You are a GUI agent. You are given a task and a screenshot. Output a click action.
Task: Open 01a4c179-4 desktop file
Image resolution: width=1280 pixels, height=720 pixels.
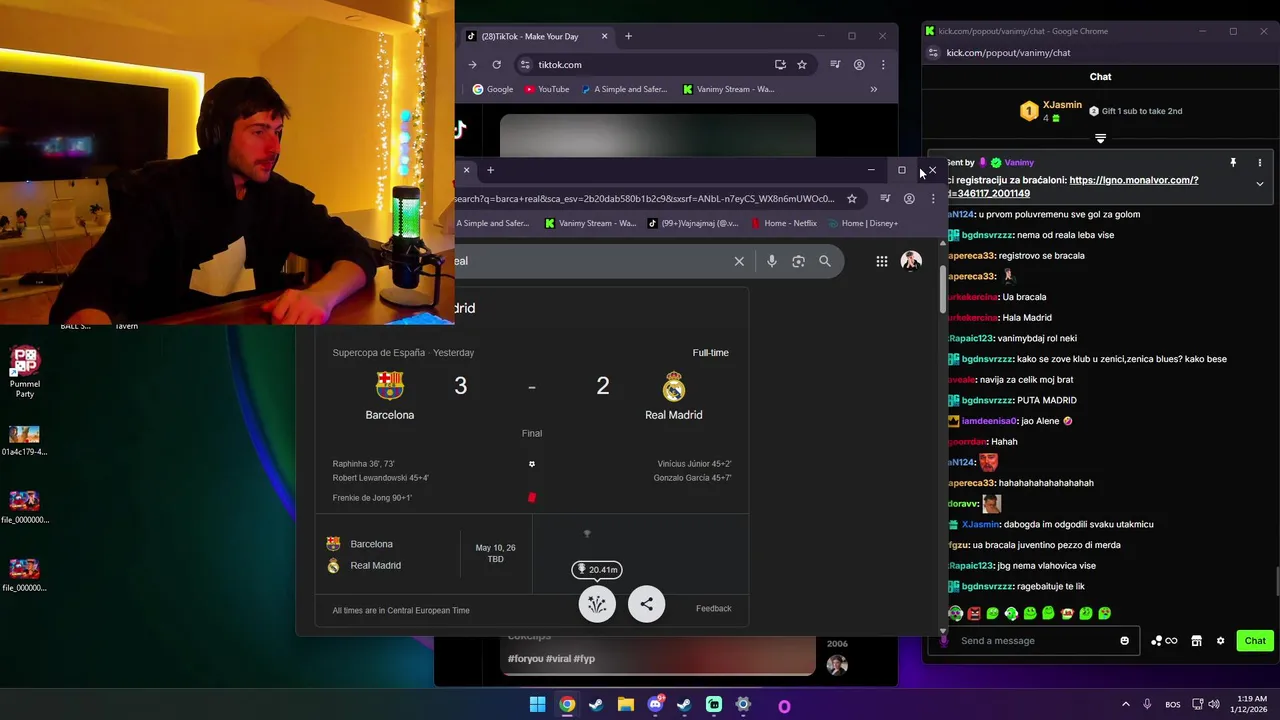tap(24, 440)
